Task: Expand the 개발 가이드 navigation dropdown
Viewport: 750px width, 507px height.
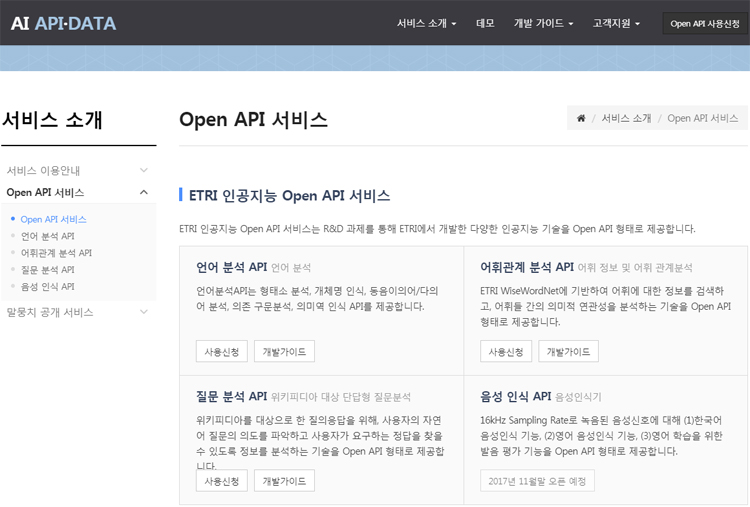Action: point(543,23)
